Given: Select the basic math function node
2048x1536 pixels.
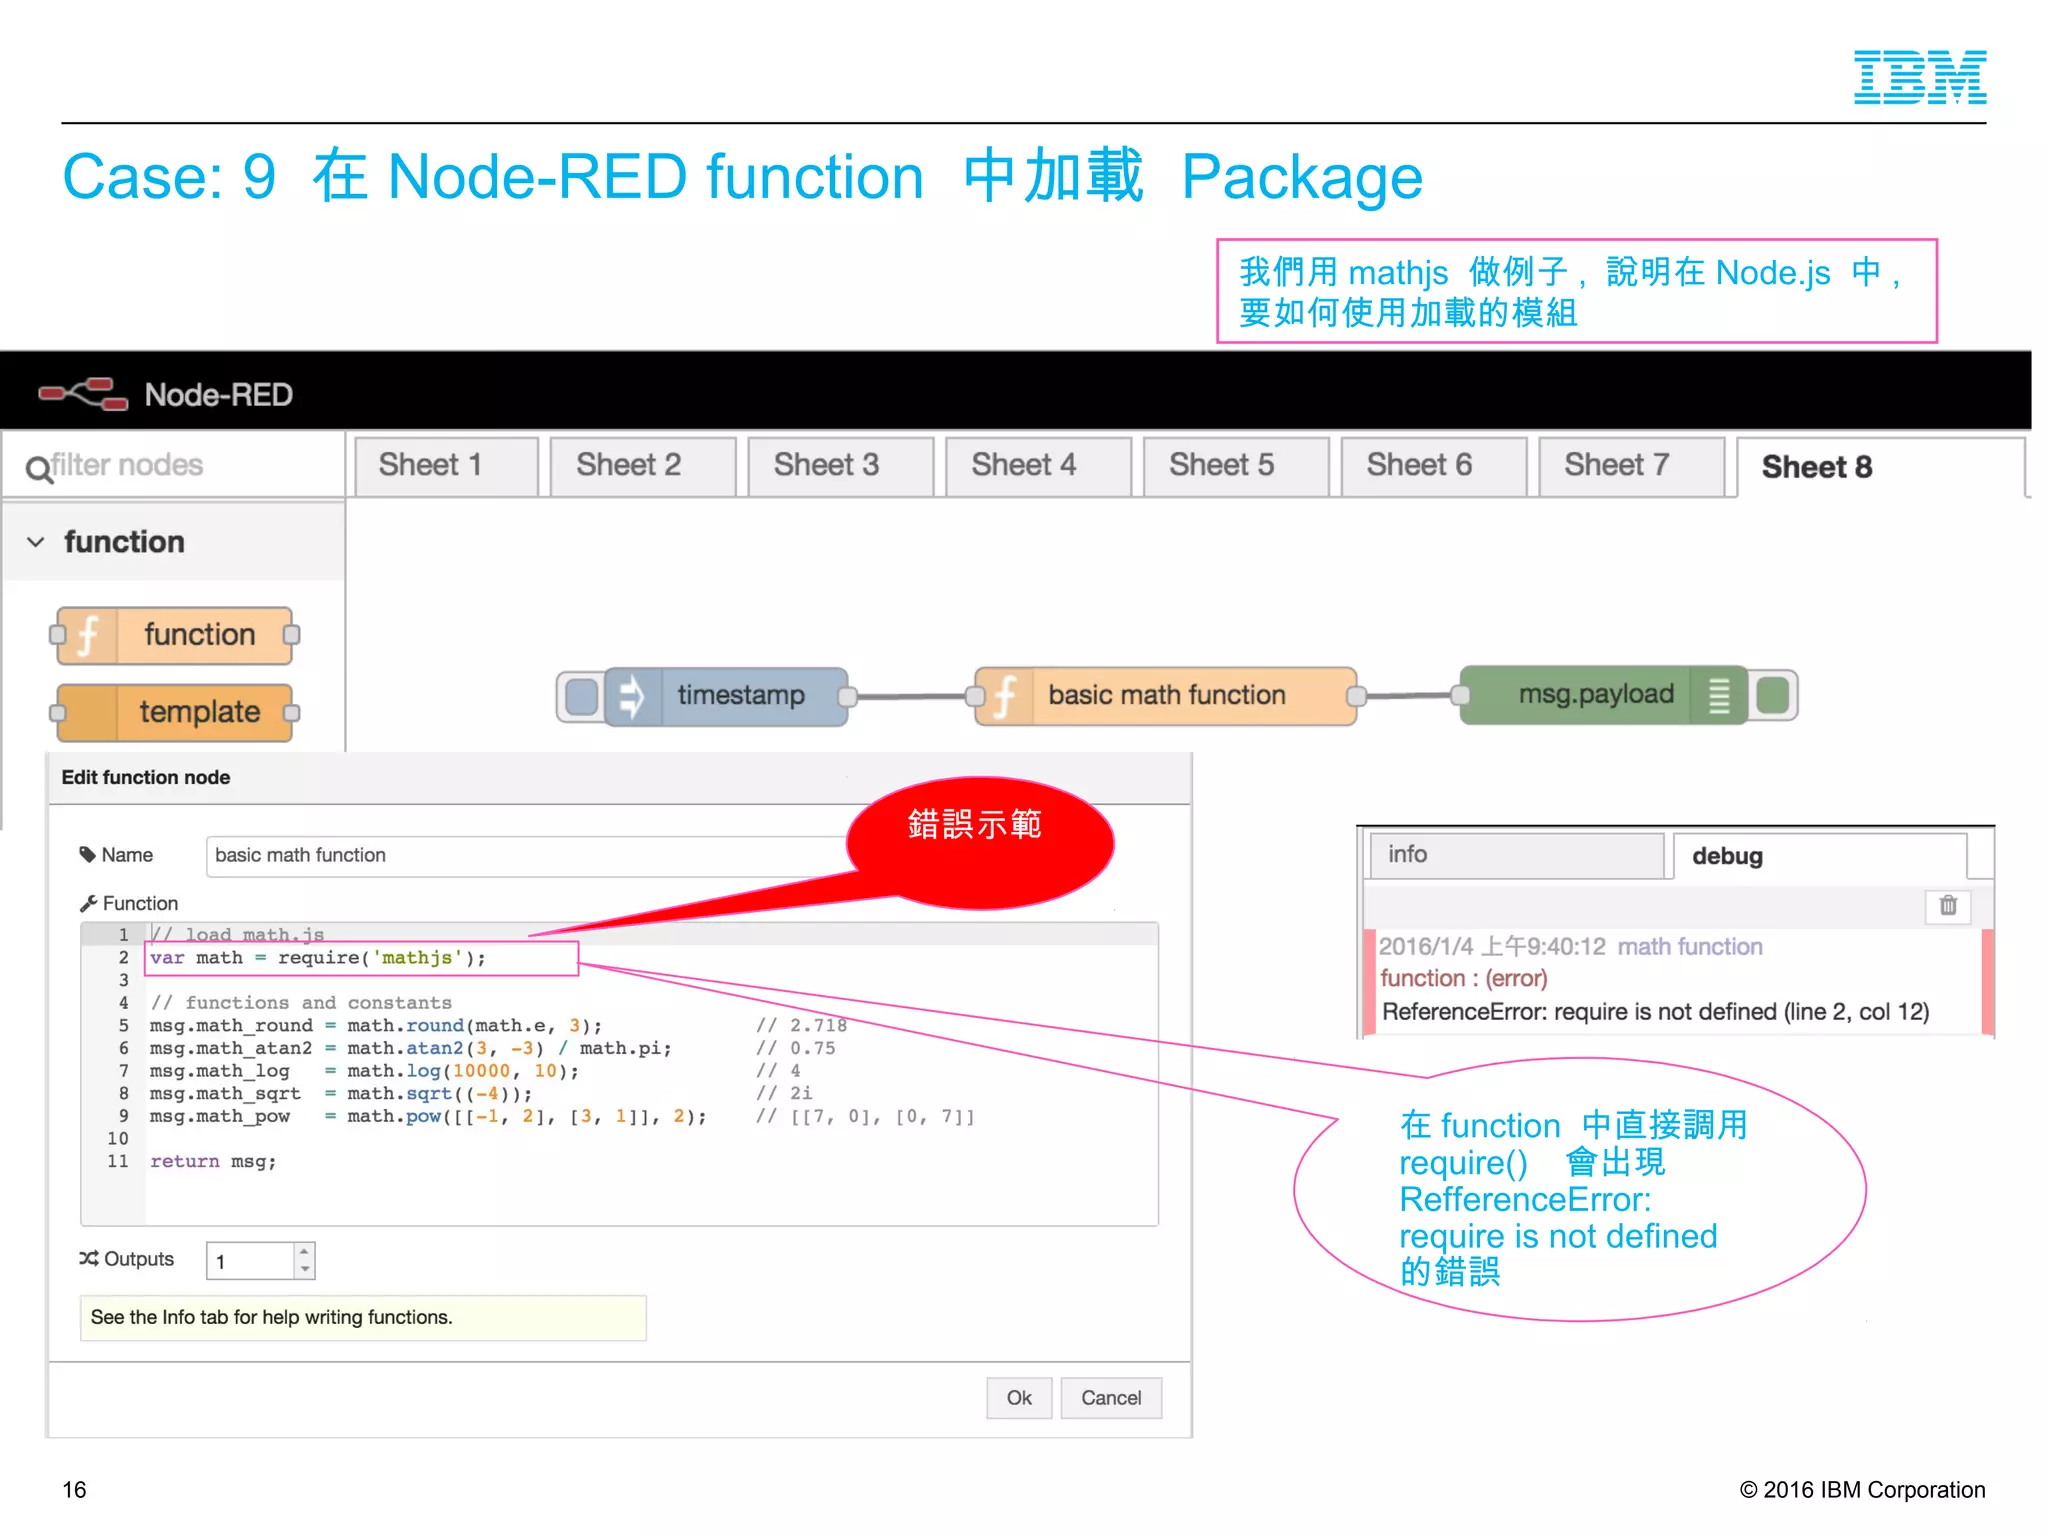Looking at the screenshot, I should tap(1166, 696).
